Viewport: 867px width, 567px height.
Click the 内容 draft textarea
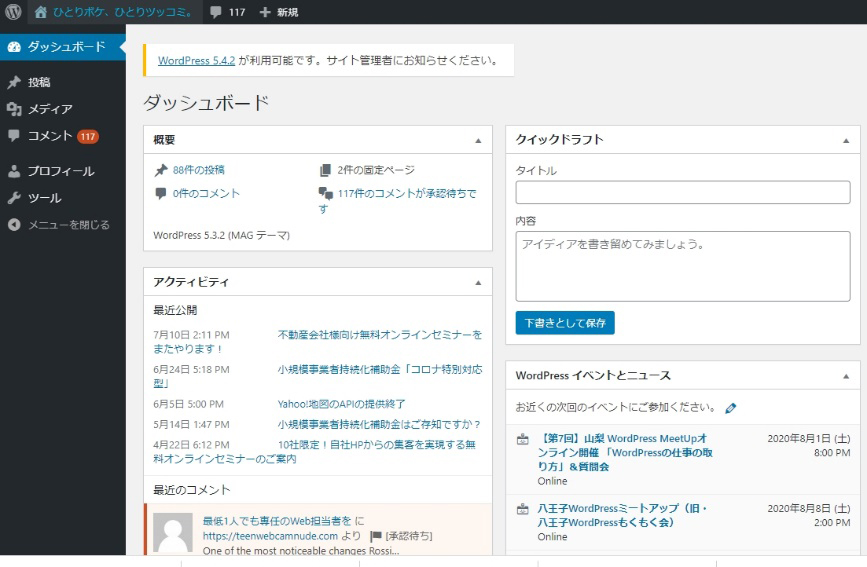point(683,267)
